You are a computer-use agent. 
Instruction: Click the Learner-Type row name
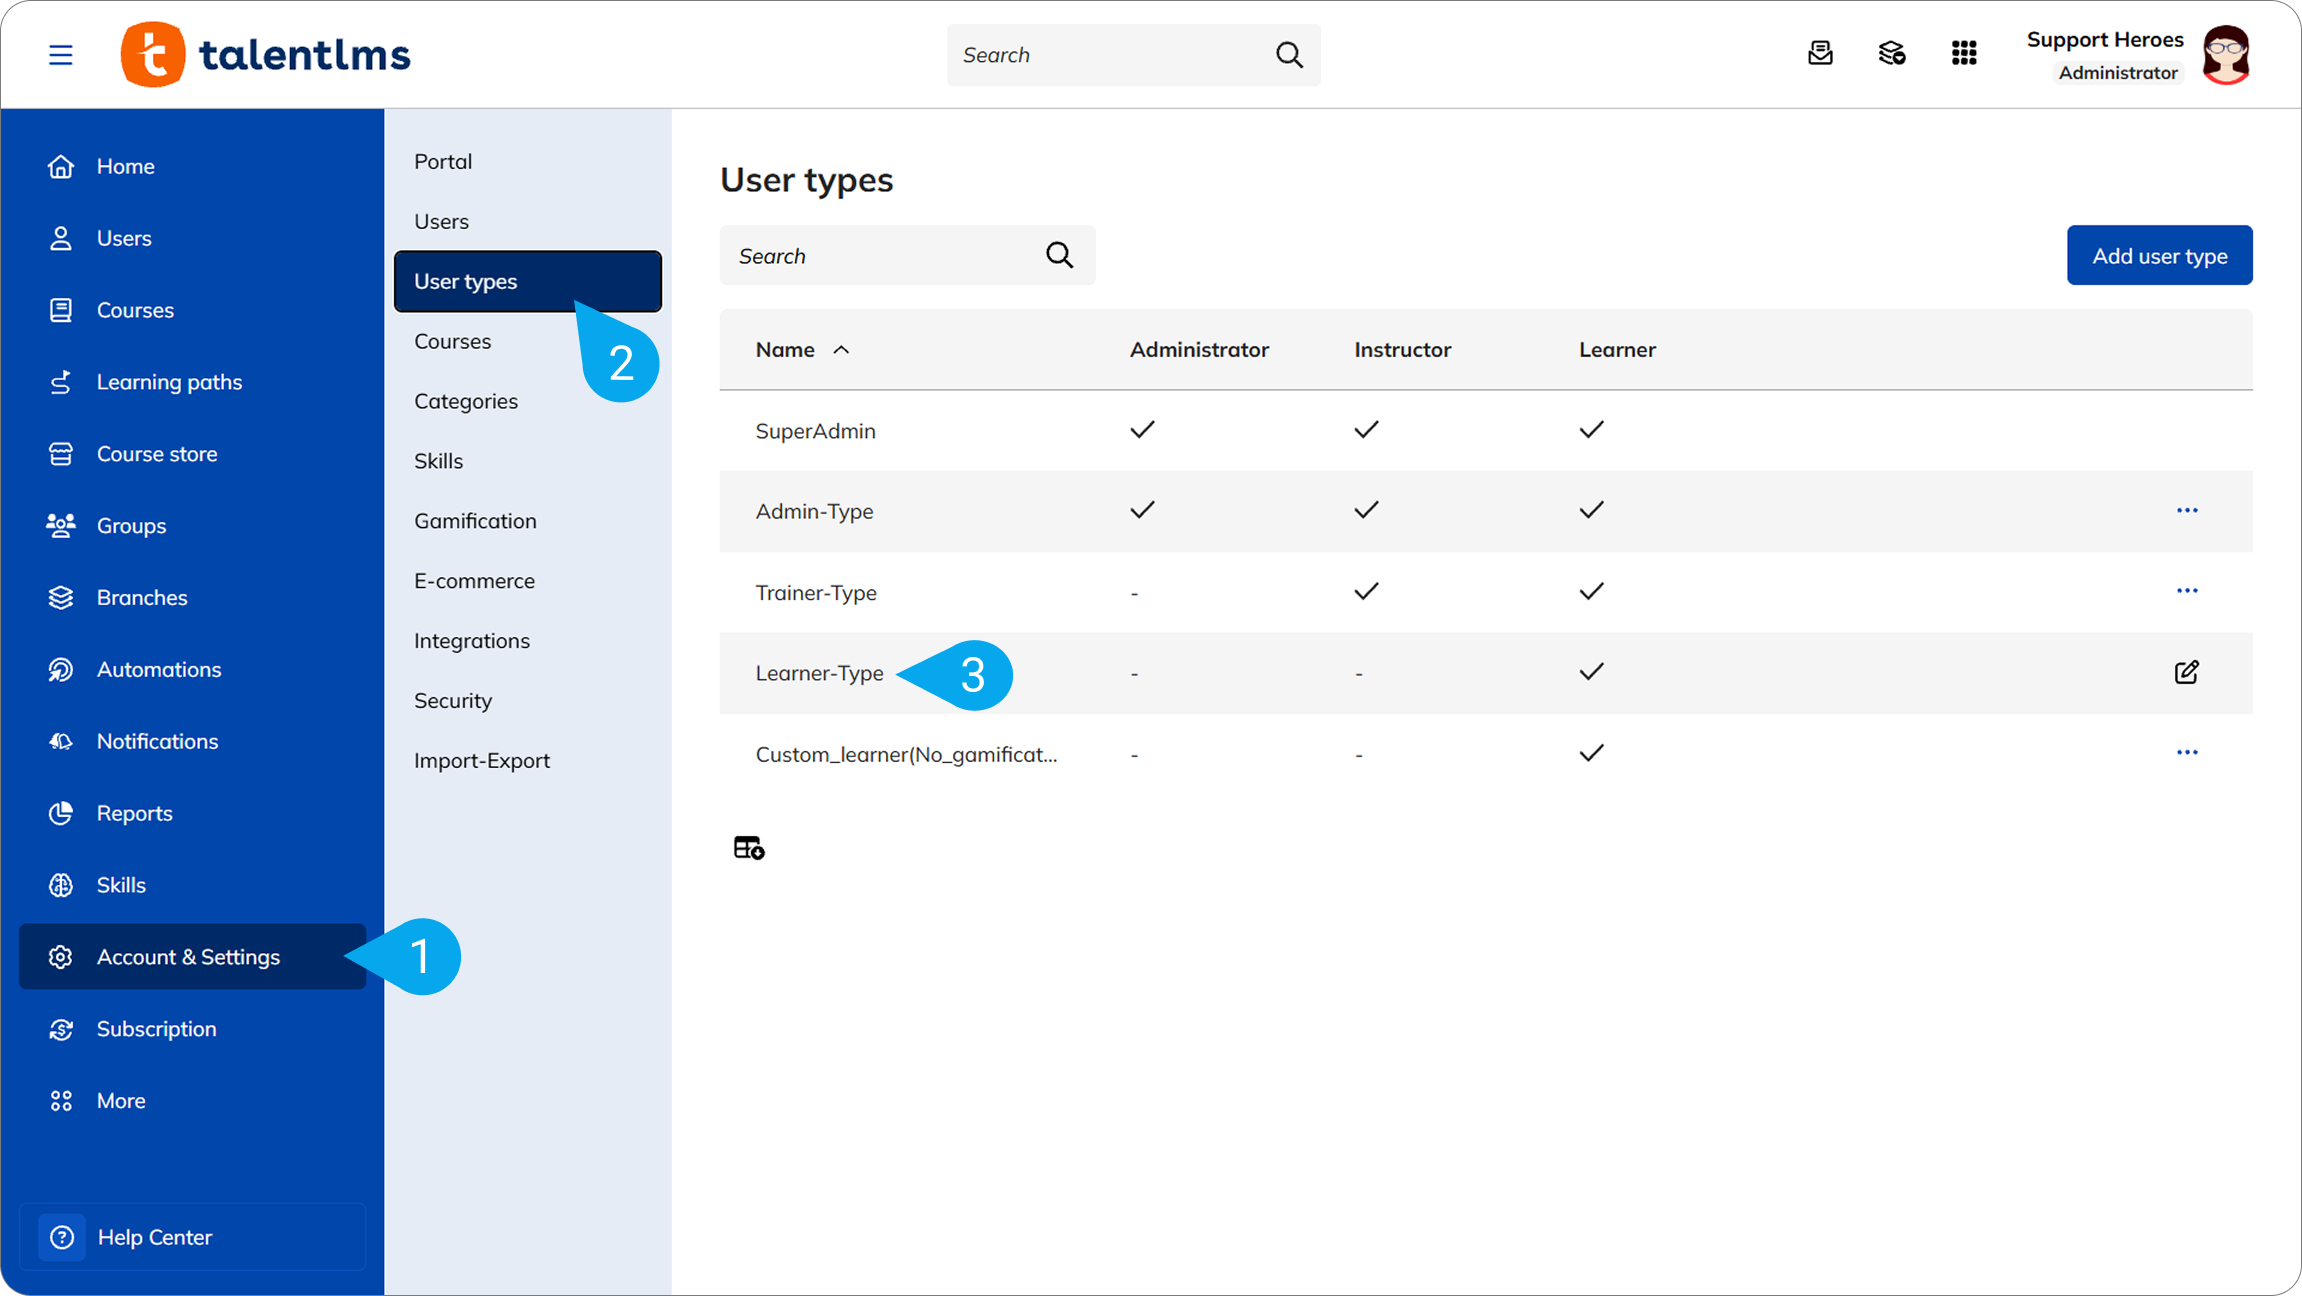coord(819,673)
